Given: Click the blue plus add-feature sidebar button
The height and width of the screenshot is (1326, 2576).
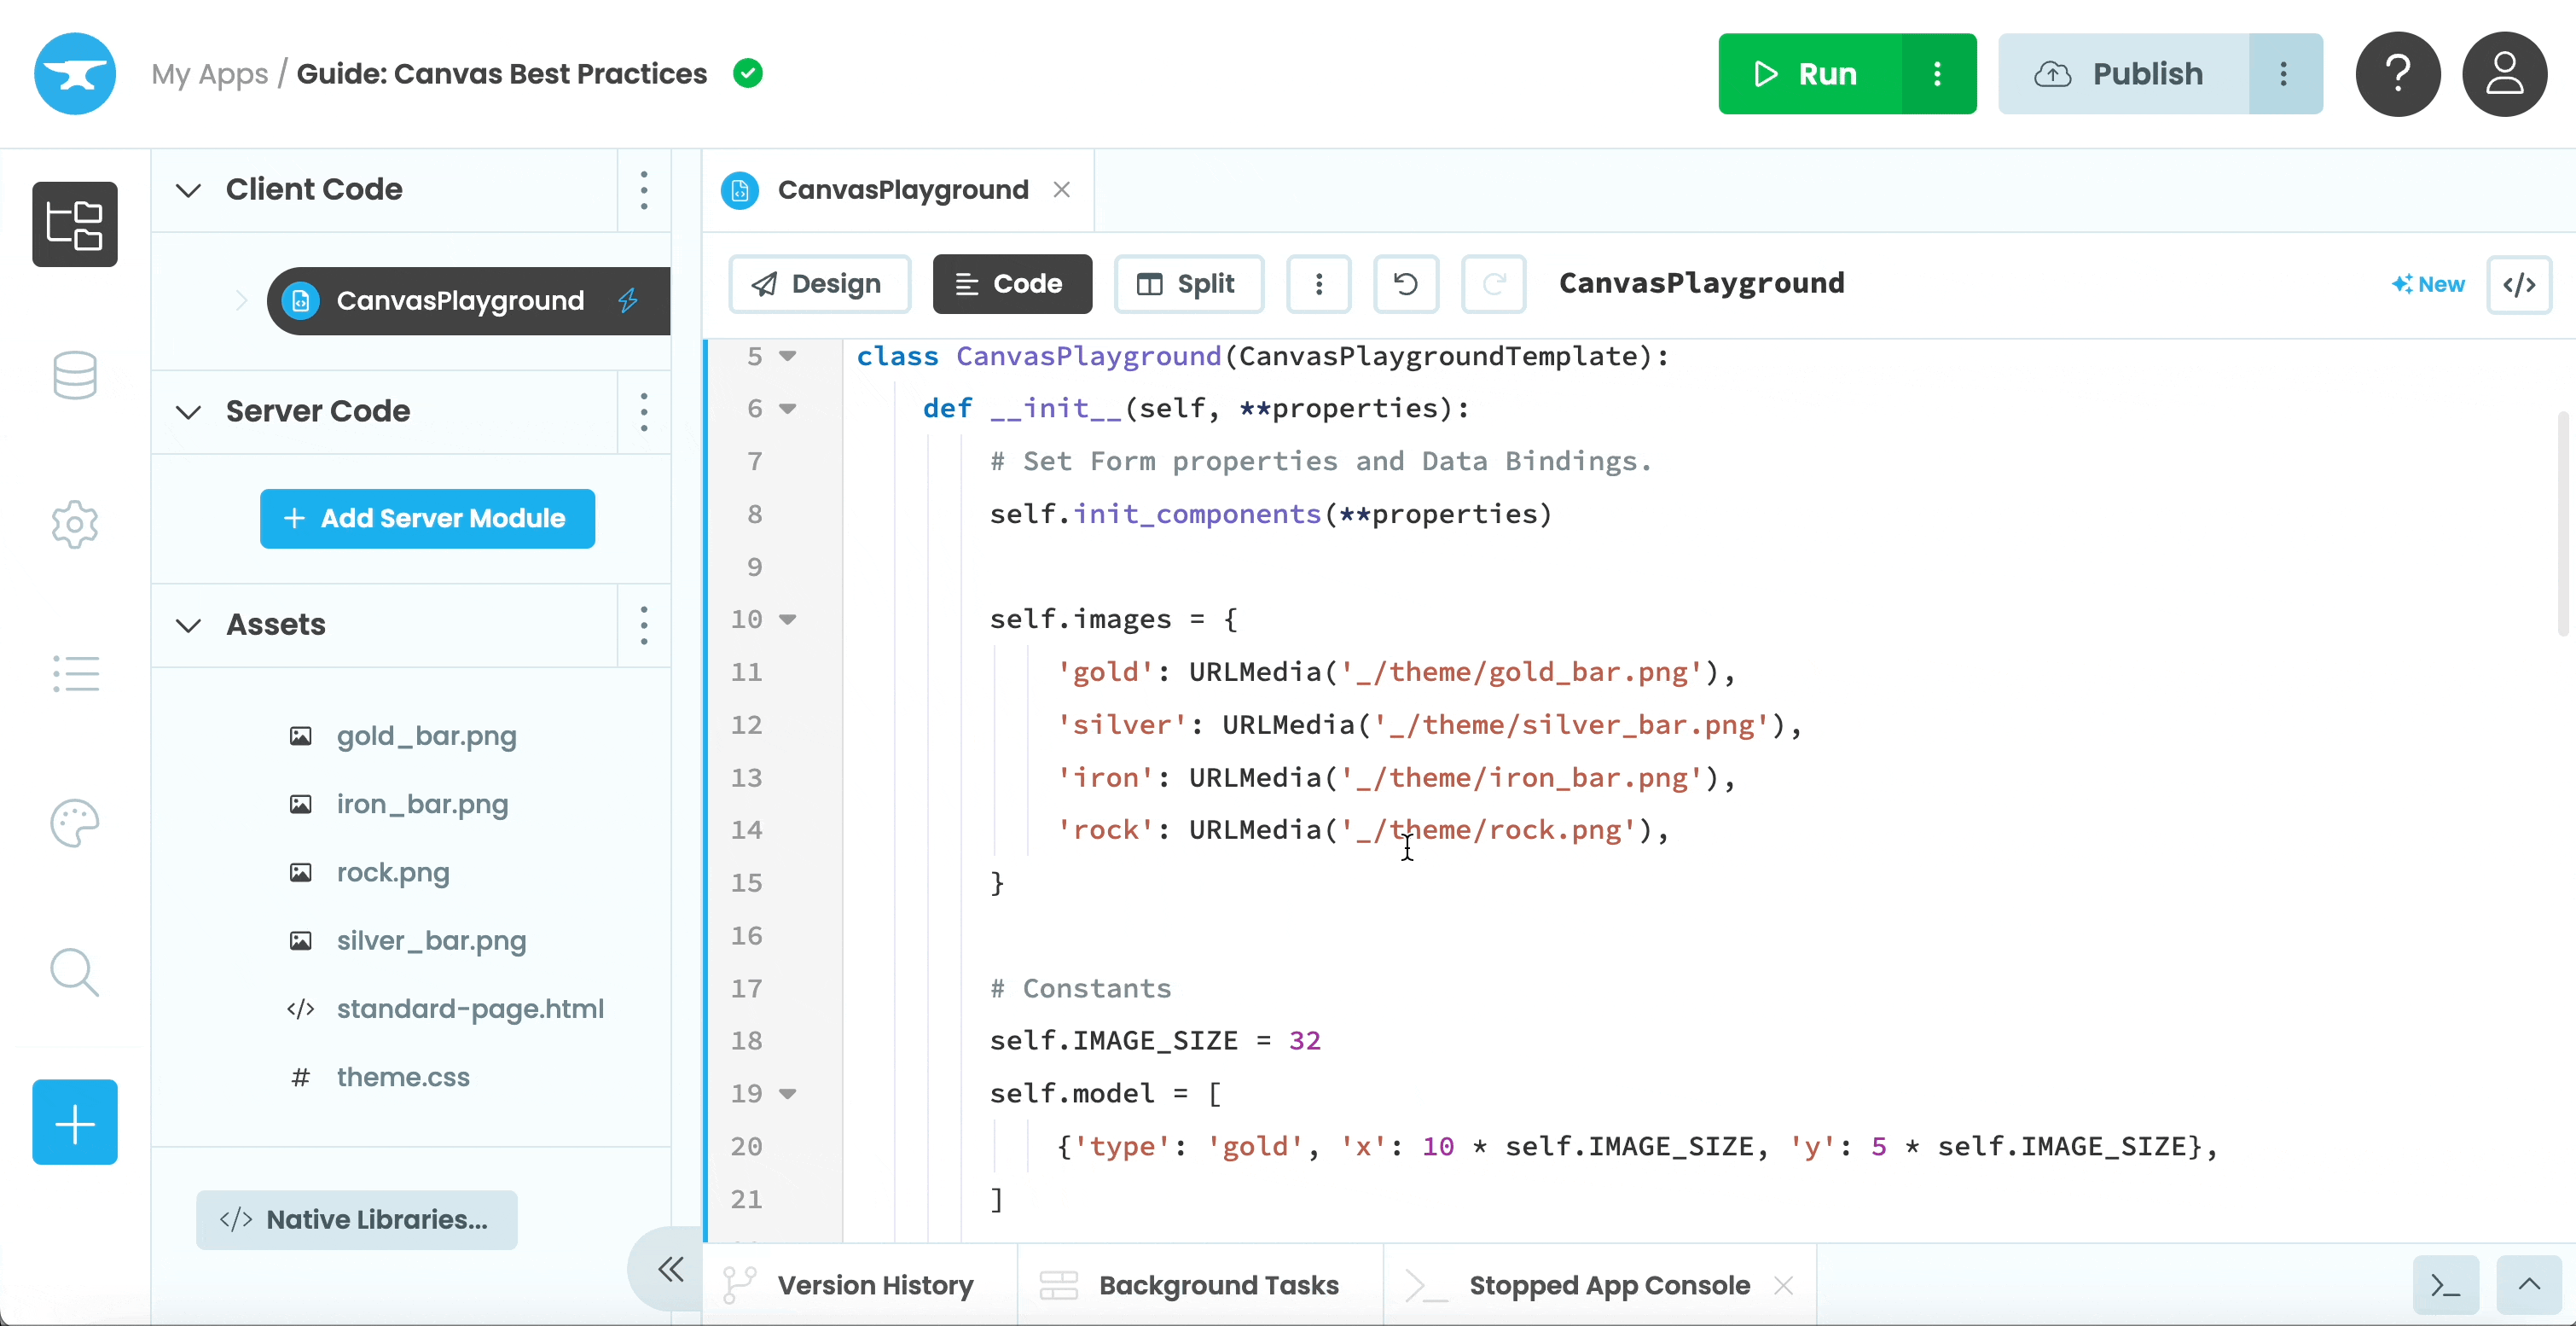Looking at the screenshot, I should [x=75, y=1122].
